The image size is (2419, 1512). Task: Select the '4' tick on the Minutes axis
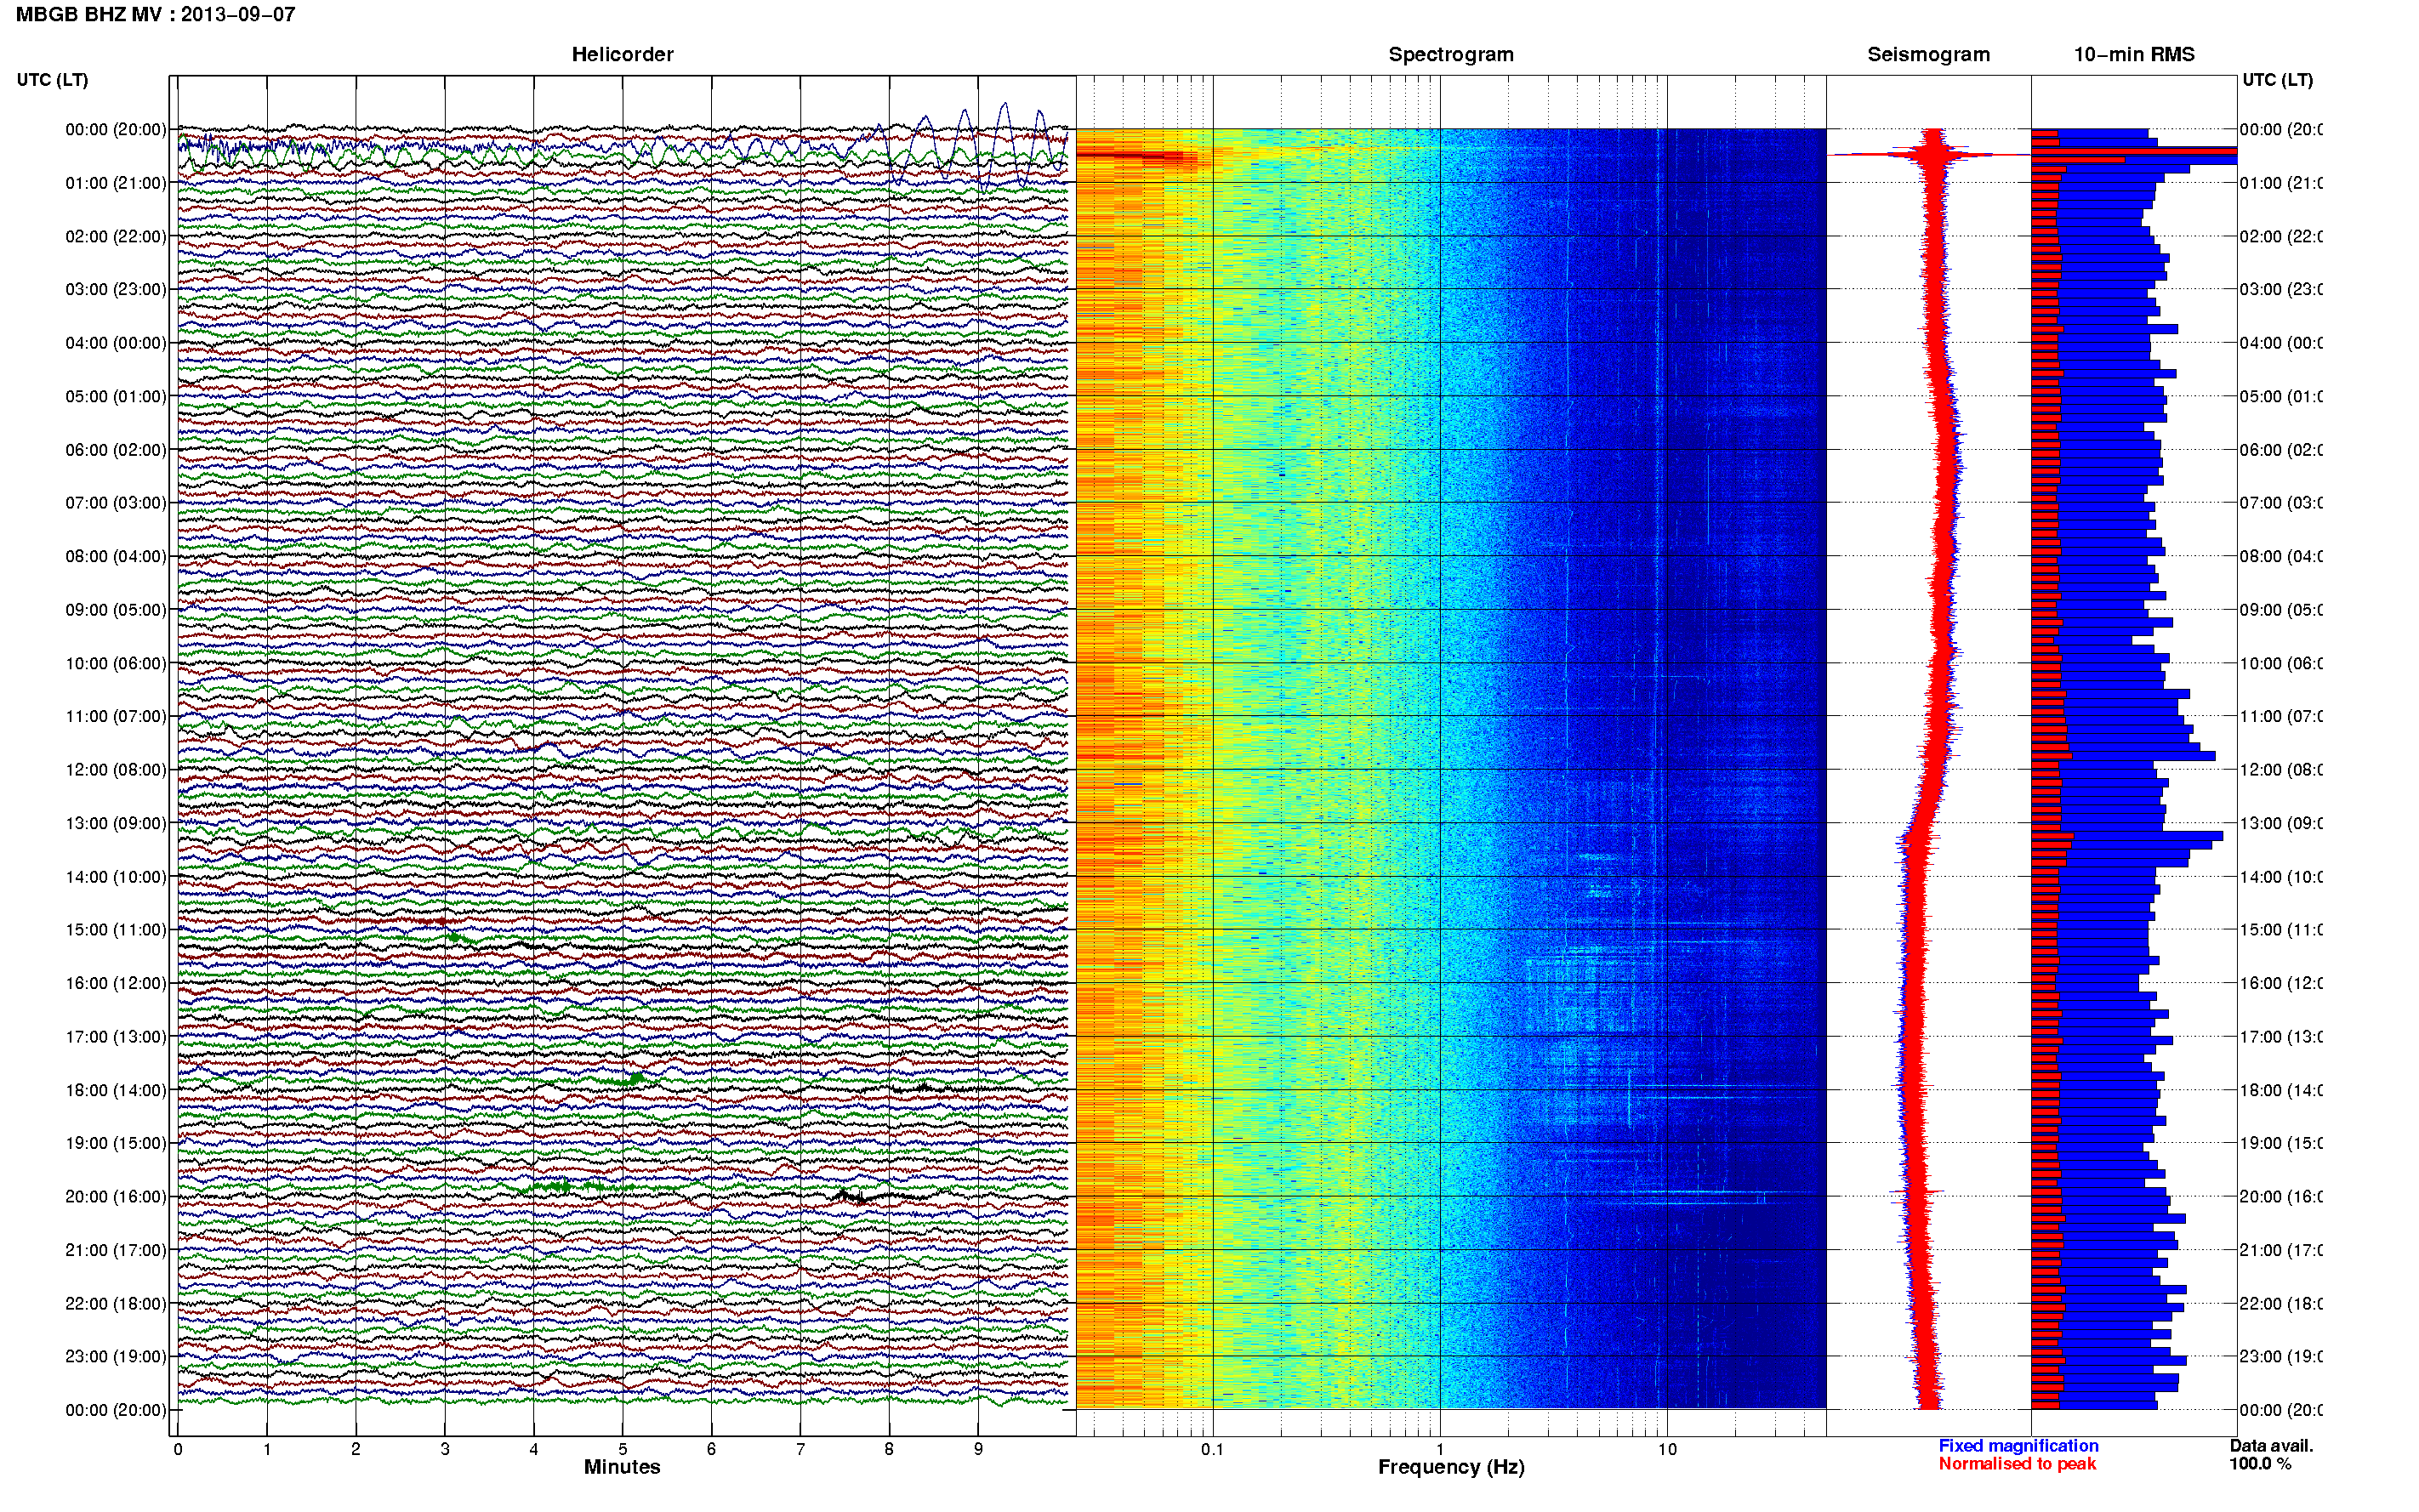(x=534, y=1449)
